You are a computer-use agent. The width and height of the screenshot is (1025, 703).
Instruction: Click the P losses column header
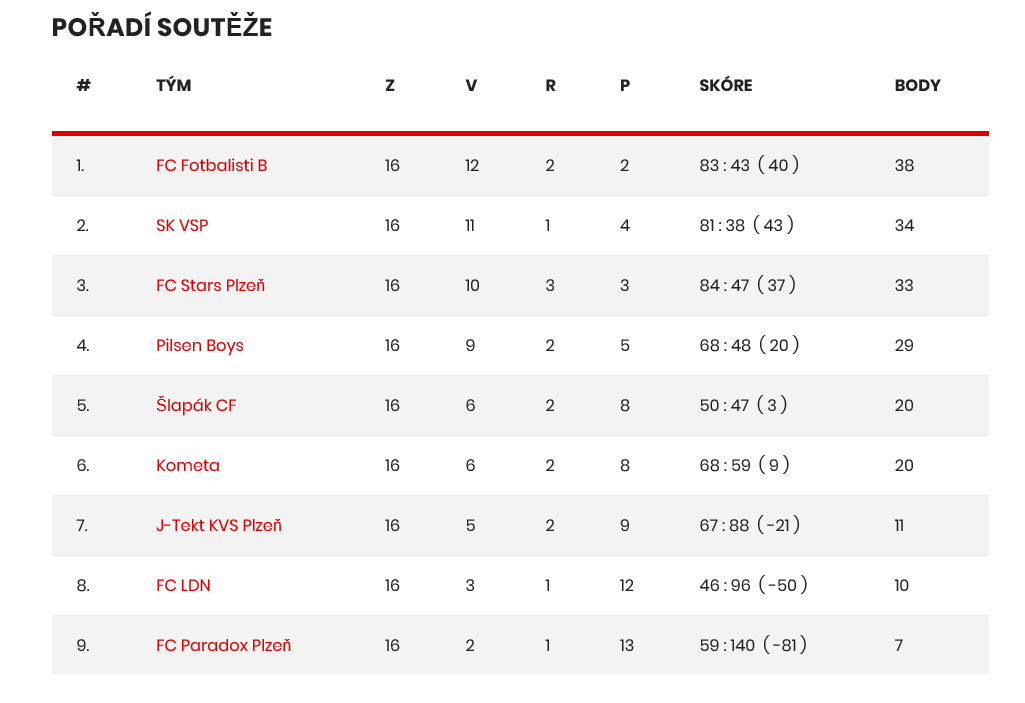(x=625, y=86)
